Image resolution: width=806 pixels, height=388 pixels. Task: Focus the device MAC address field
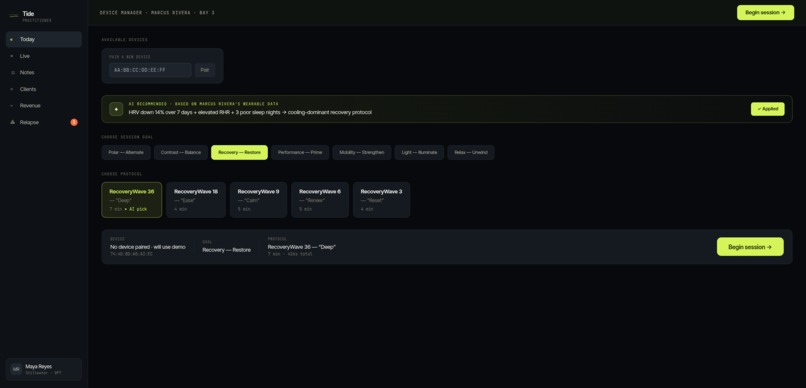coord(150,70)
